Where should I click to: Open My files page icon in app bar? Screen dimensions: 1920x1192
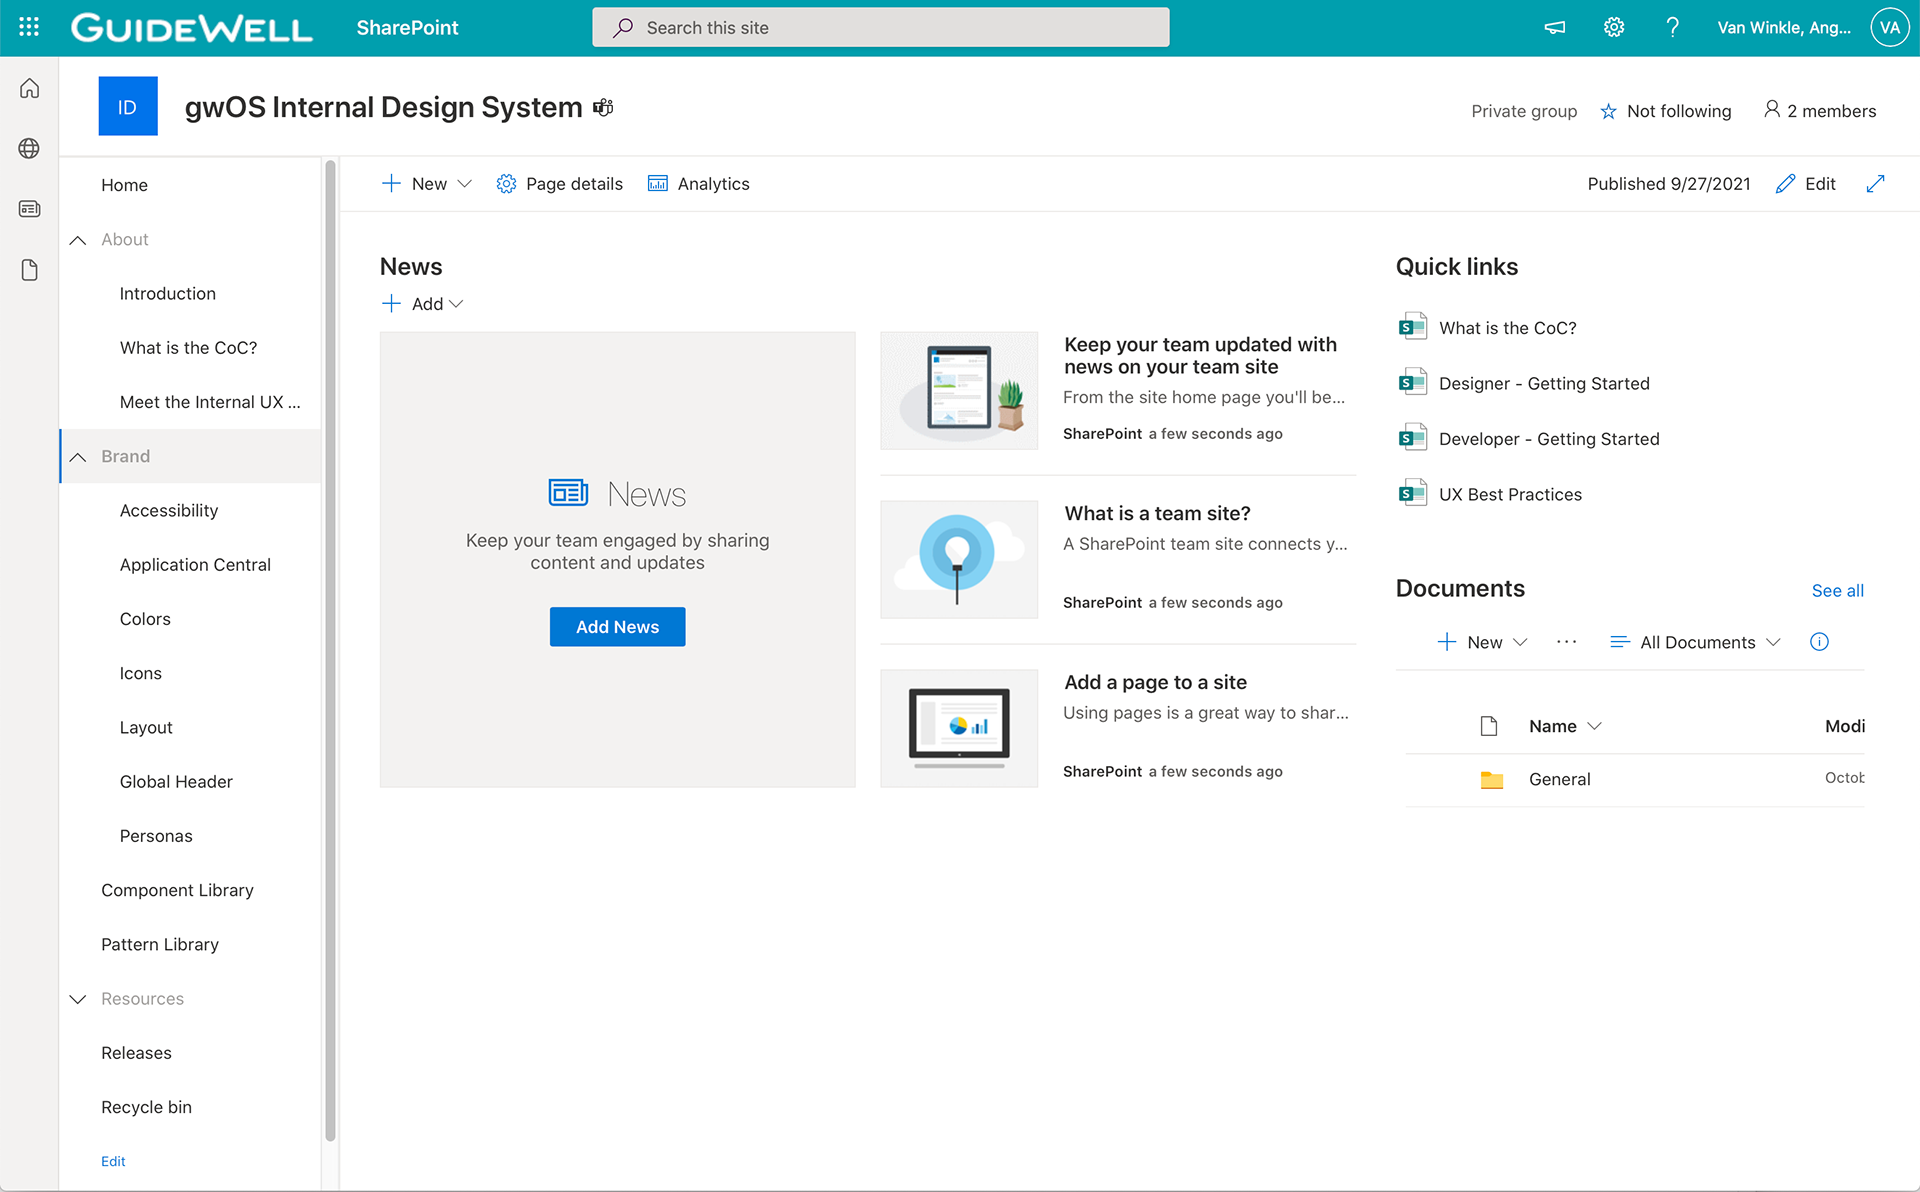30,270
